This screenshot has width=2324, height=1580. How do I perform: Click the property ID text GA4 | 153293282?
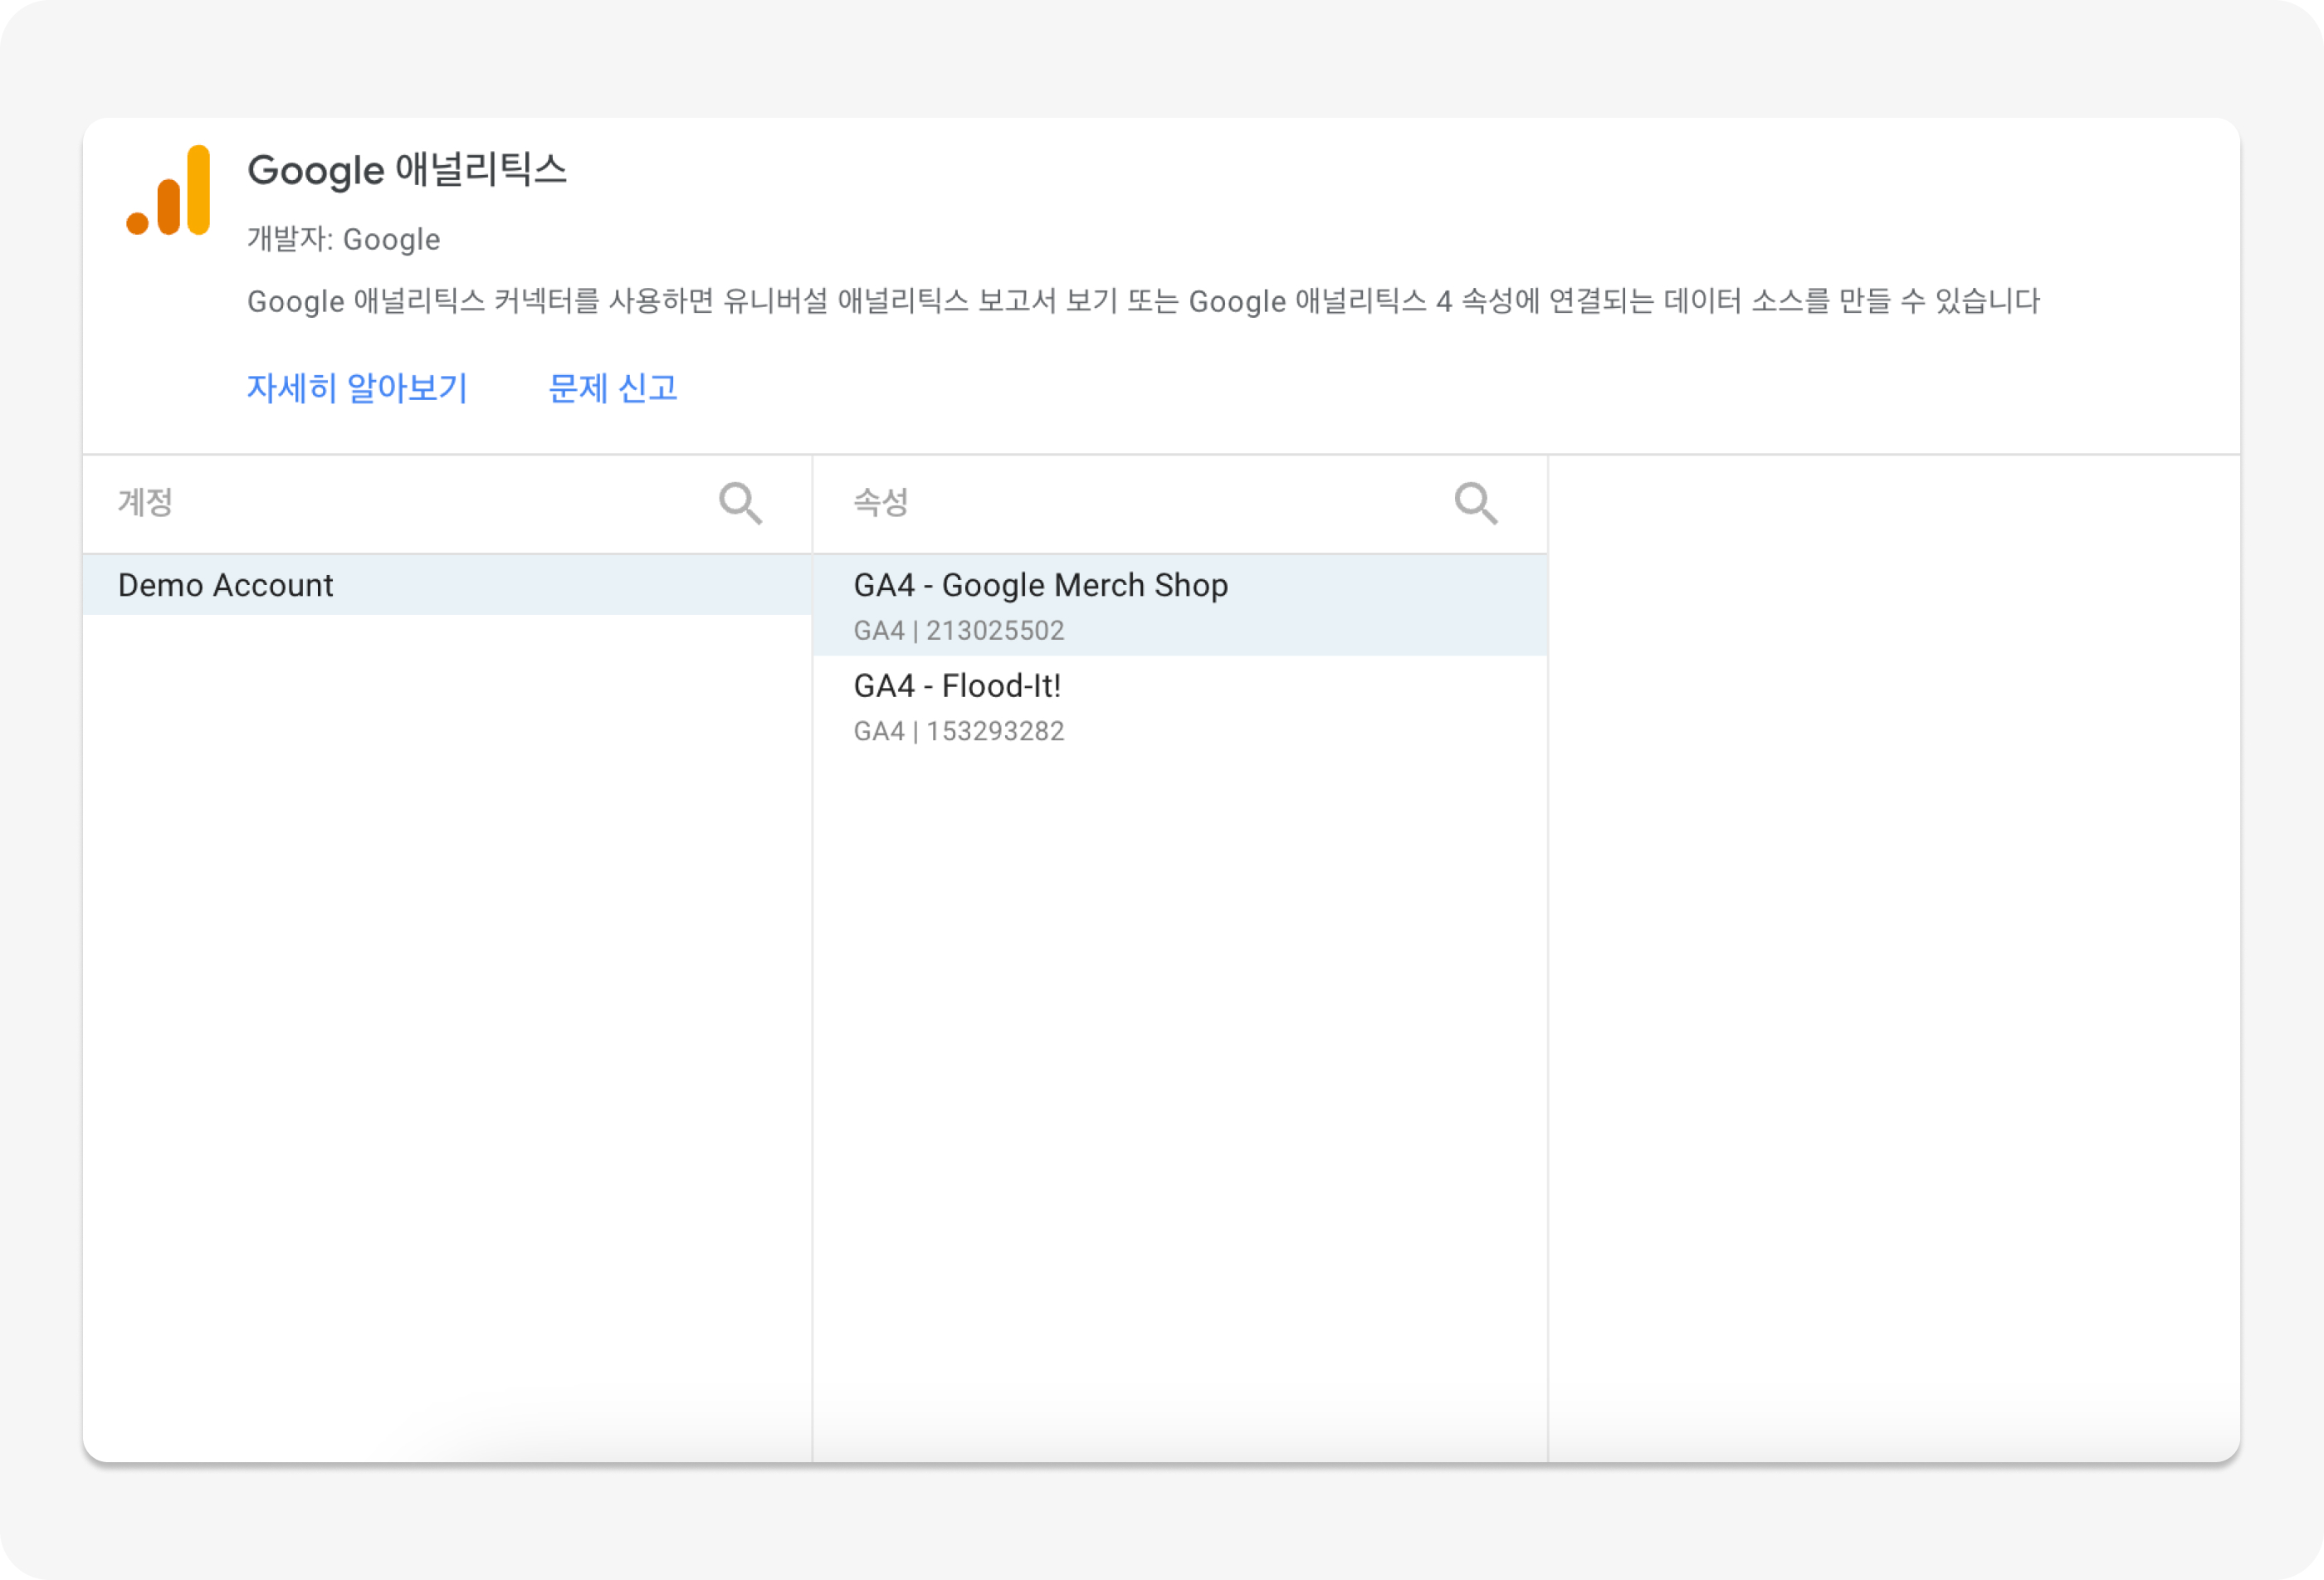click(x=959, y=732)
